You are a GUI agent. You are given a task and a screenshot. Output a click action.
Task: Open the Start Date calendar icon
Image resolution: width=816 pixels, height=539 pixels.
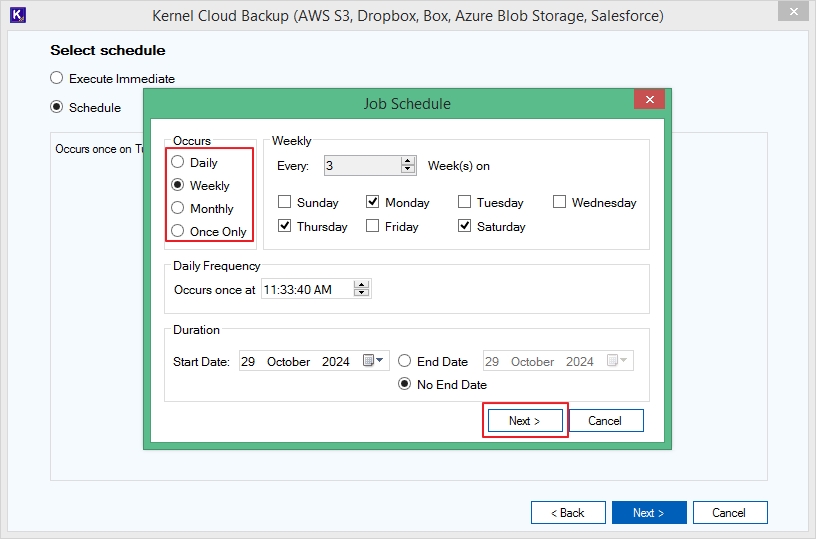368,360
